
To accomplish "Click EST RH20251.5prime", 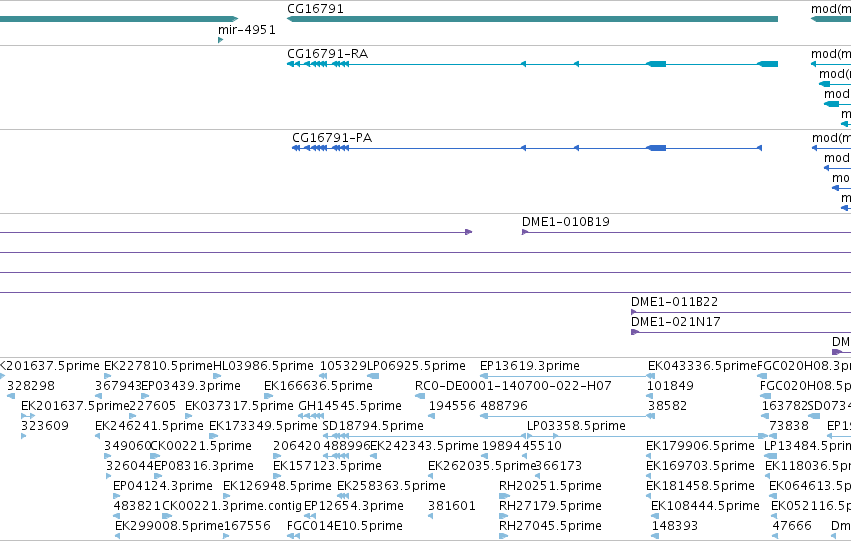I will pyautogui.click(x=550, y=486).
